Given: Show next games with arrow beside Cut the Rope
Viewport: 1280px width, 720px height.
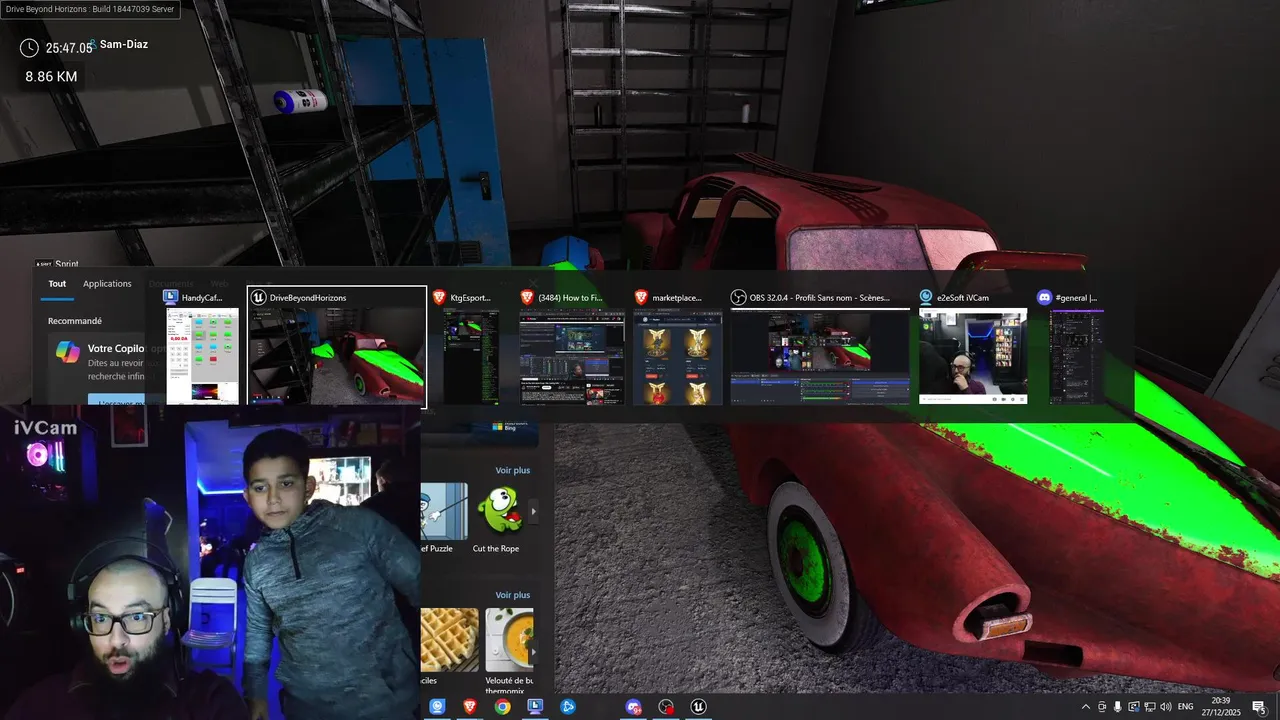Looking at the screenshot, I should point(533,511).
